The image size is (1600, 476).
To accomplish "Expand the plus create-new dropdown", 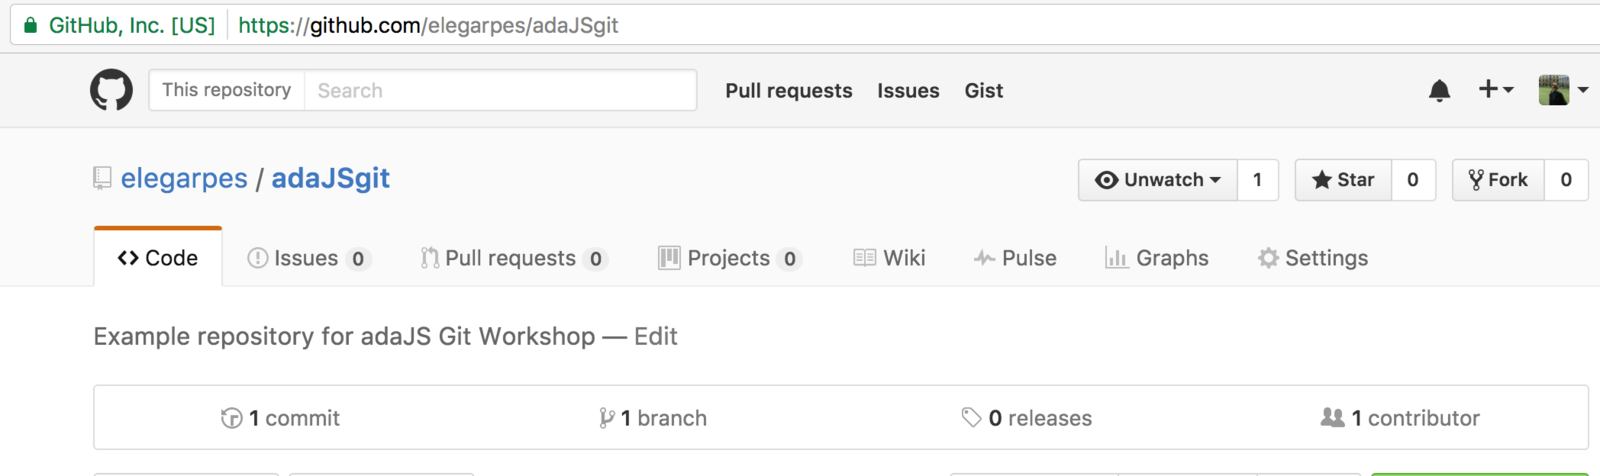I will (1495, 90).
